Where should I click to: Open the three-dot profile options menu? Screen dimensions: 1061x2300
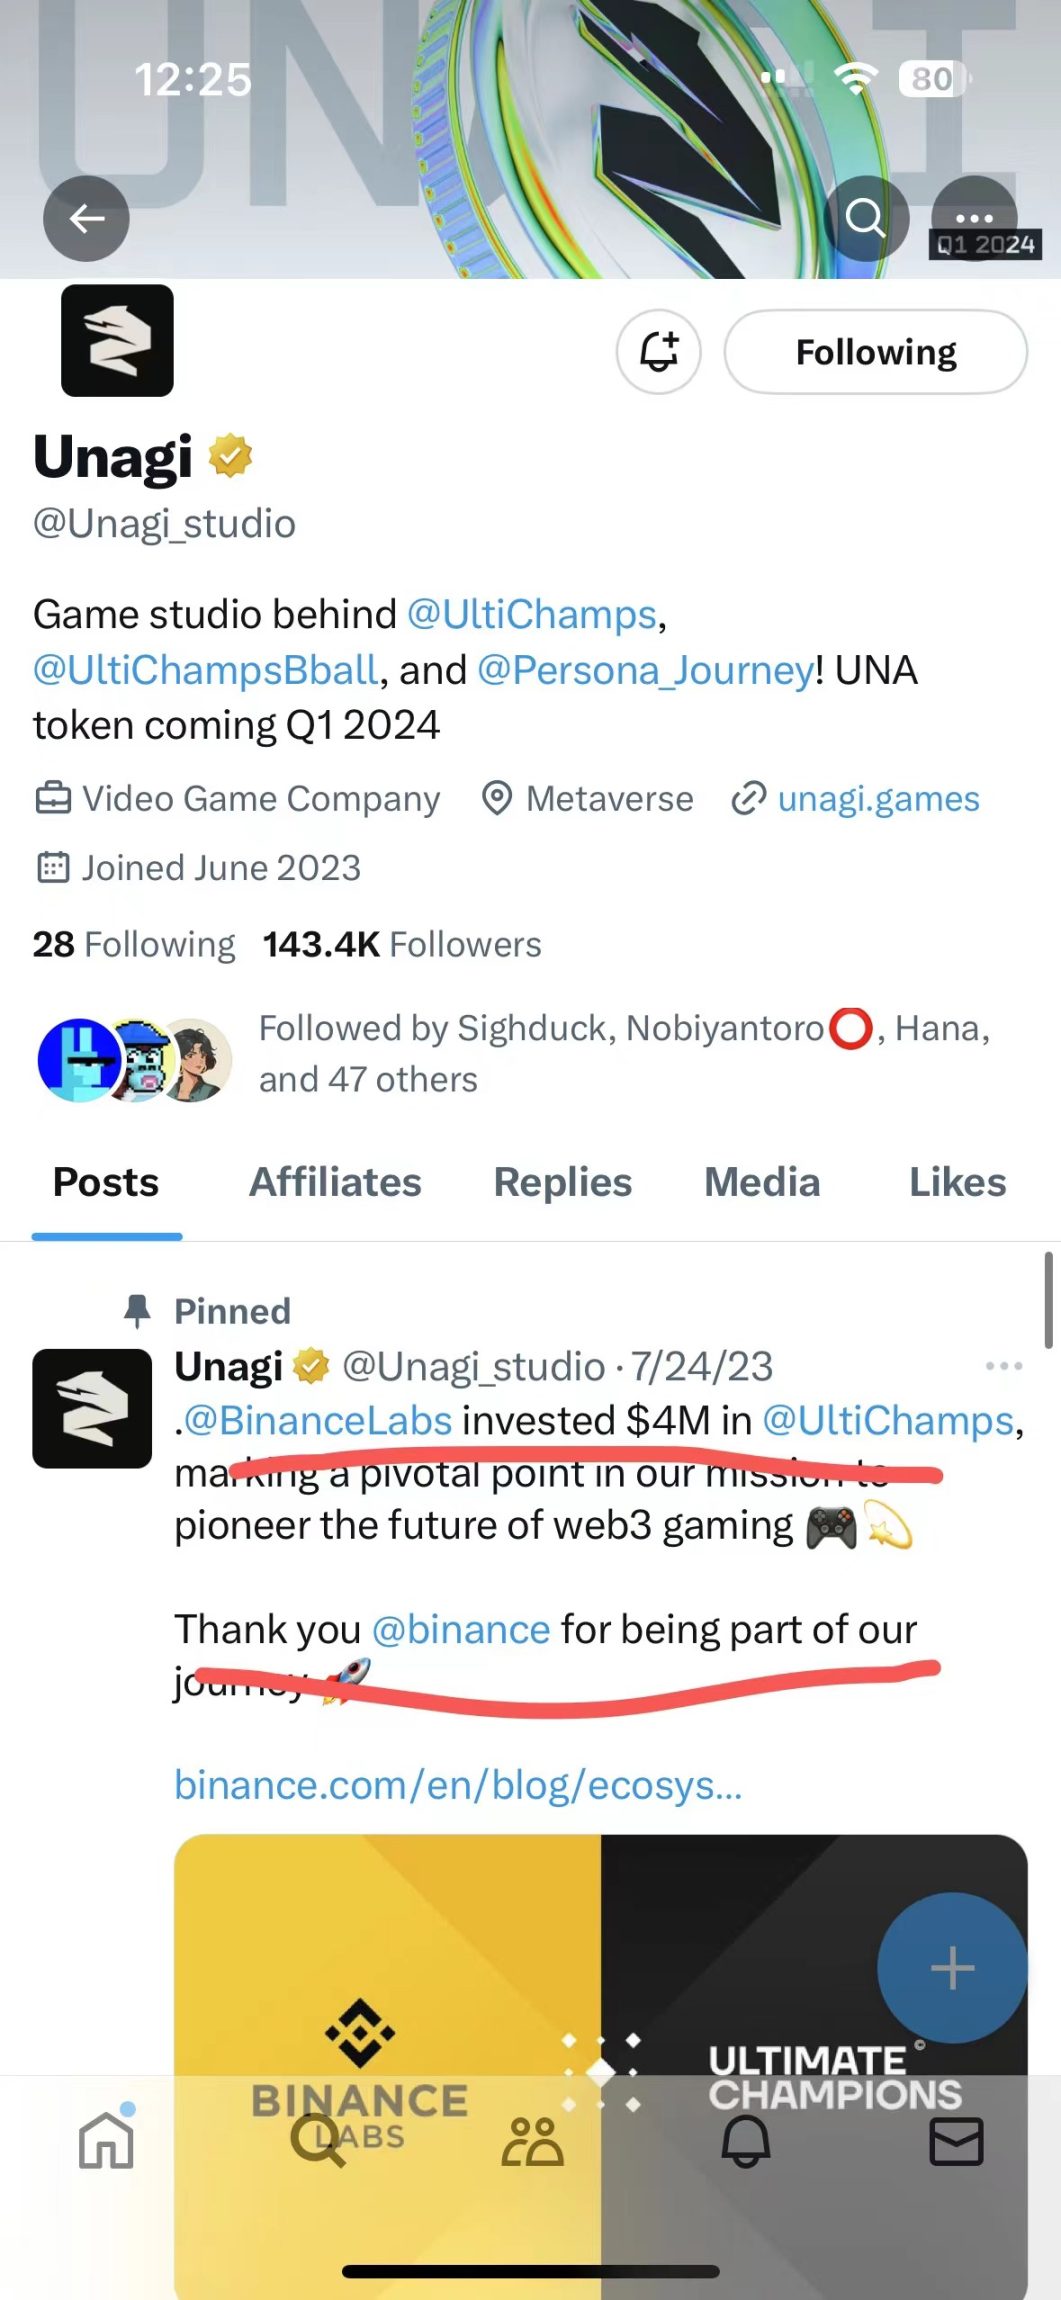(x=974, y=217)
